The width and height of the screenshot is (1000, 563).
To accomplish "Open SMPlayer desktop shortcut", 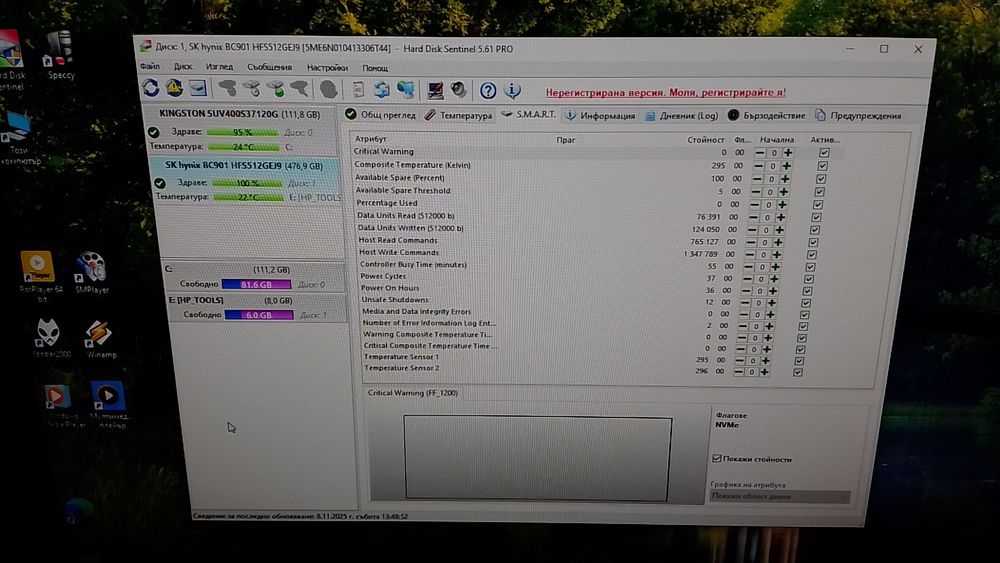I will pos(92,273).
